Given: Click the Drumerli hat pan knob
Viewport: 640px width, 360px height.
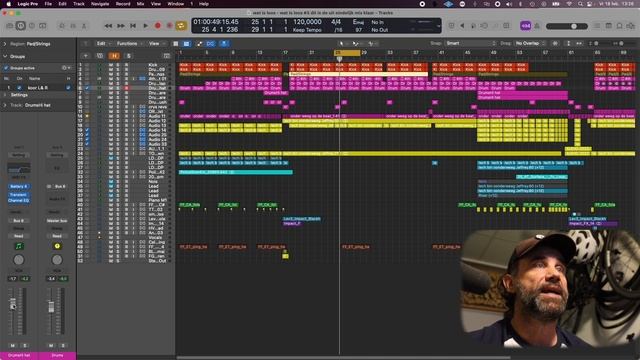Looking at the screenshot, I should point(19,260).
